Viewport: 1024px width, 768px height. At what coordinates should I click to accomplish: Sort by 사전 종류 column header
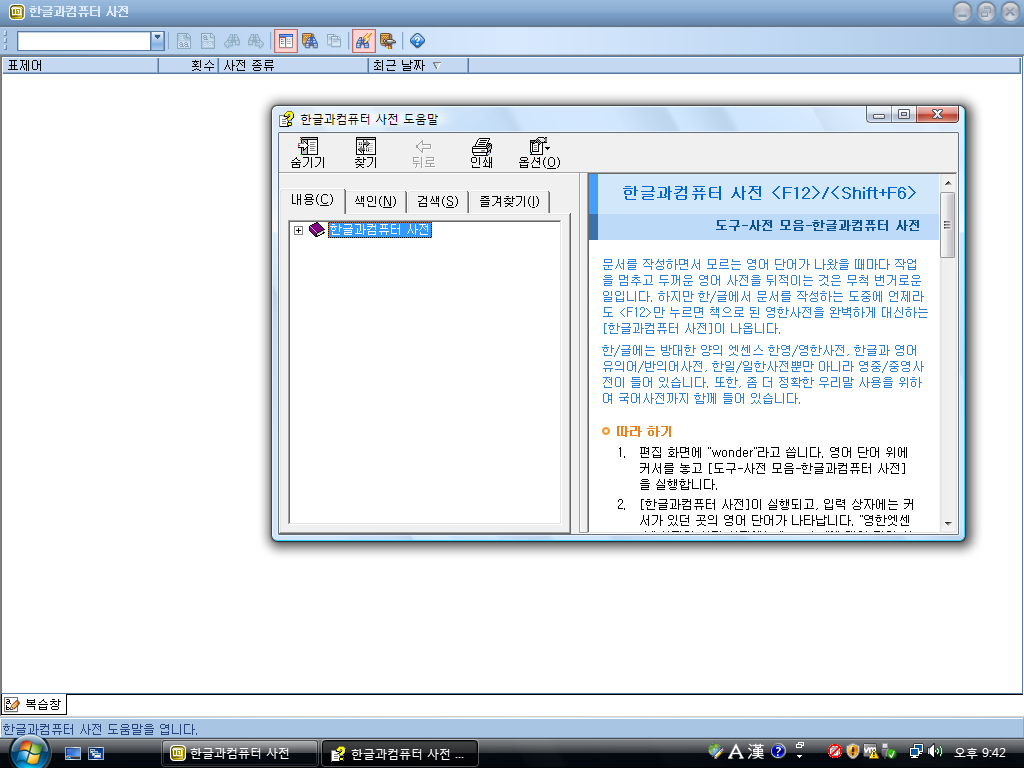point(293,65)
